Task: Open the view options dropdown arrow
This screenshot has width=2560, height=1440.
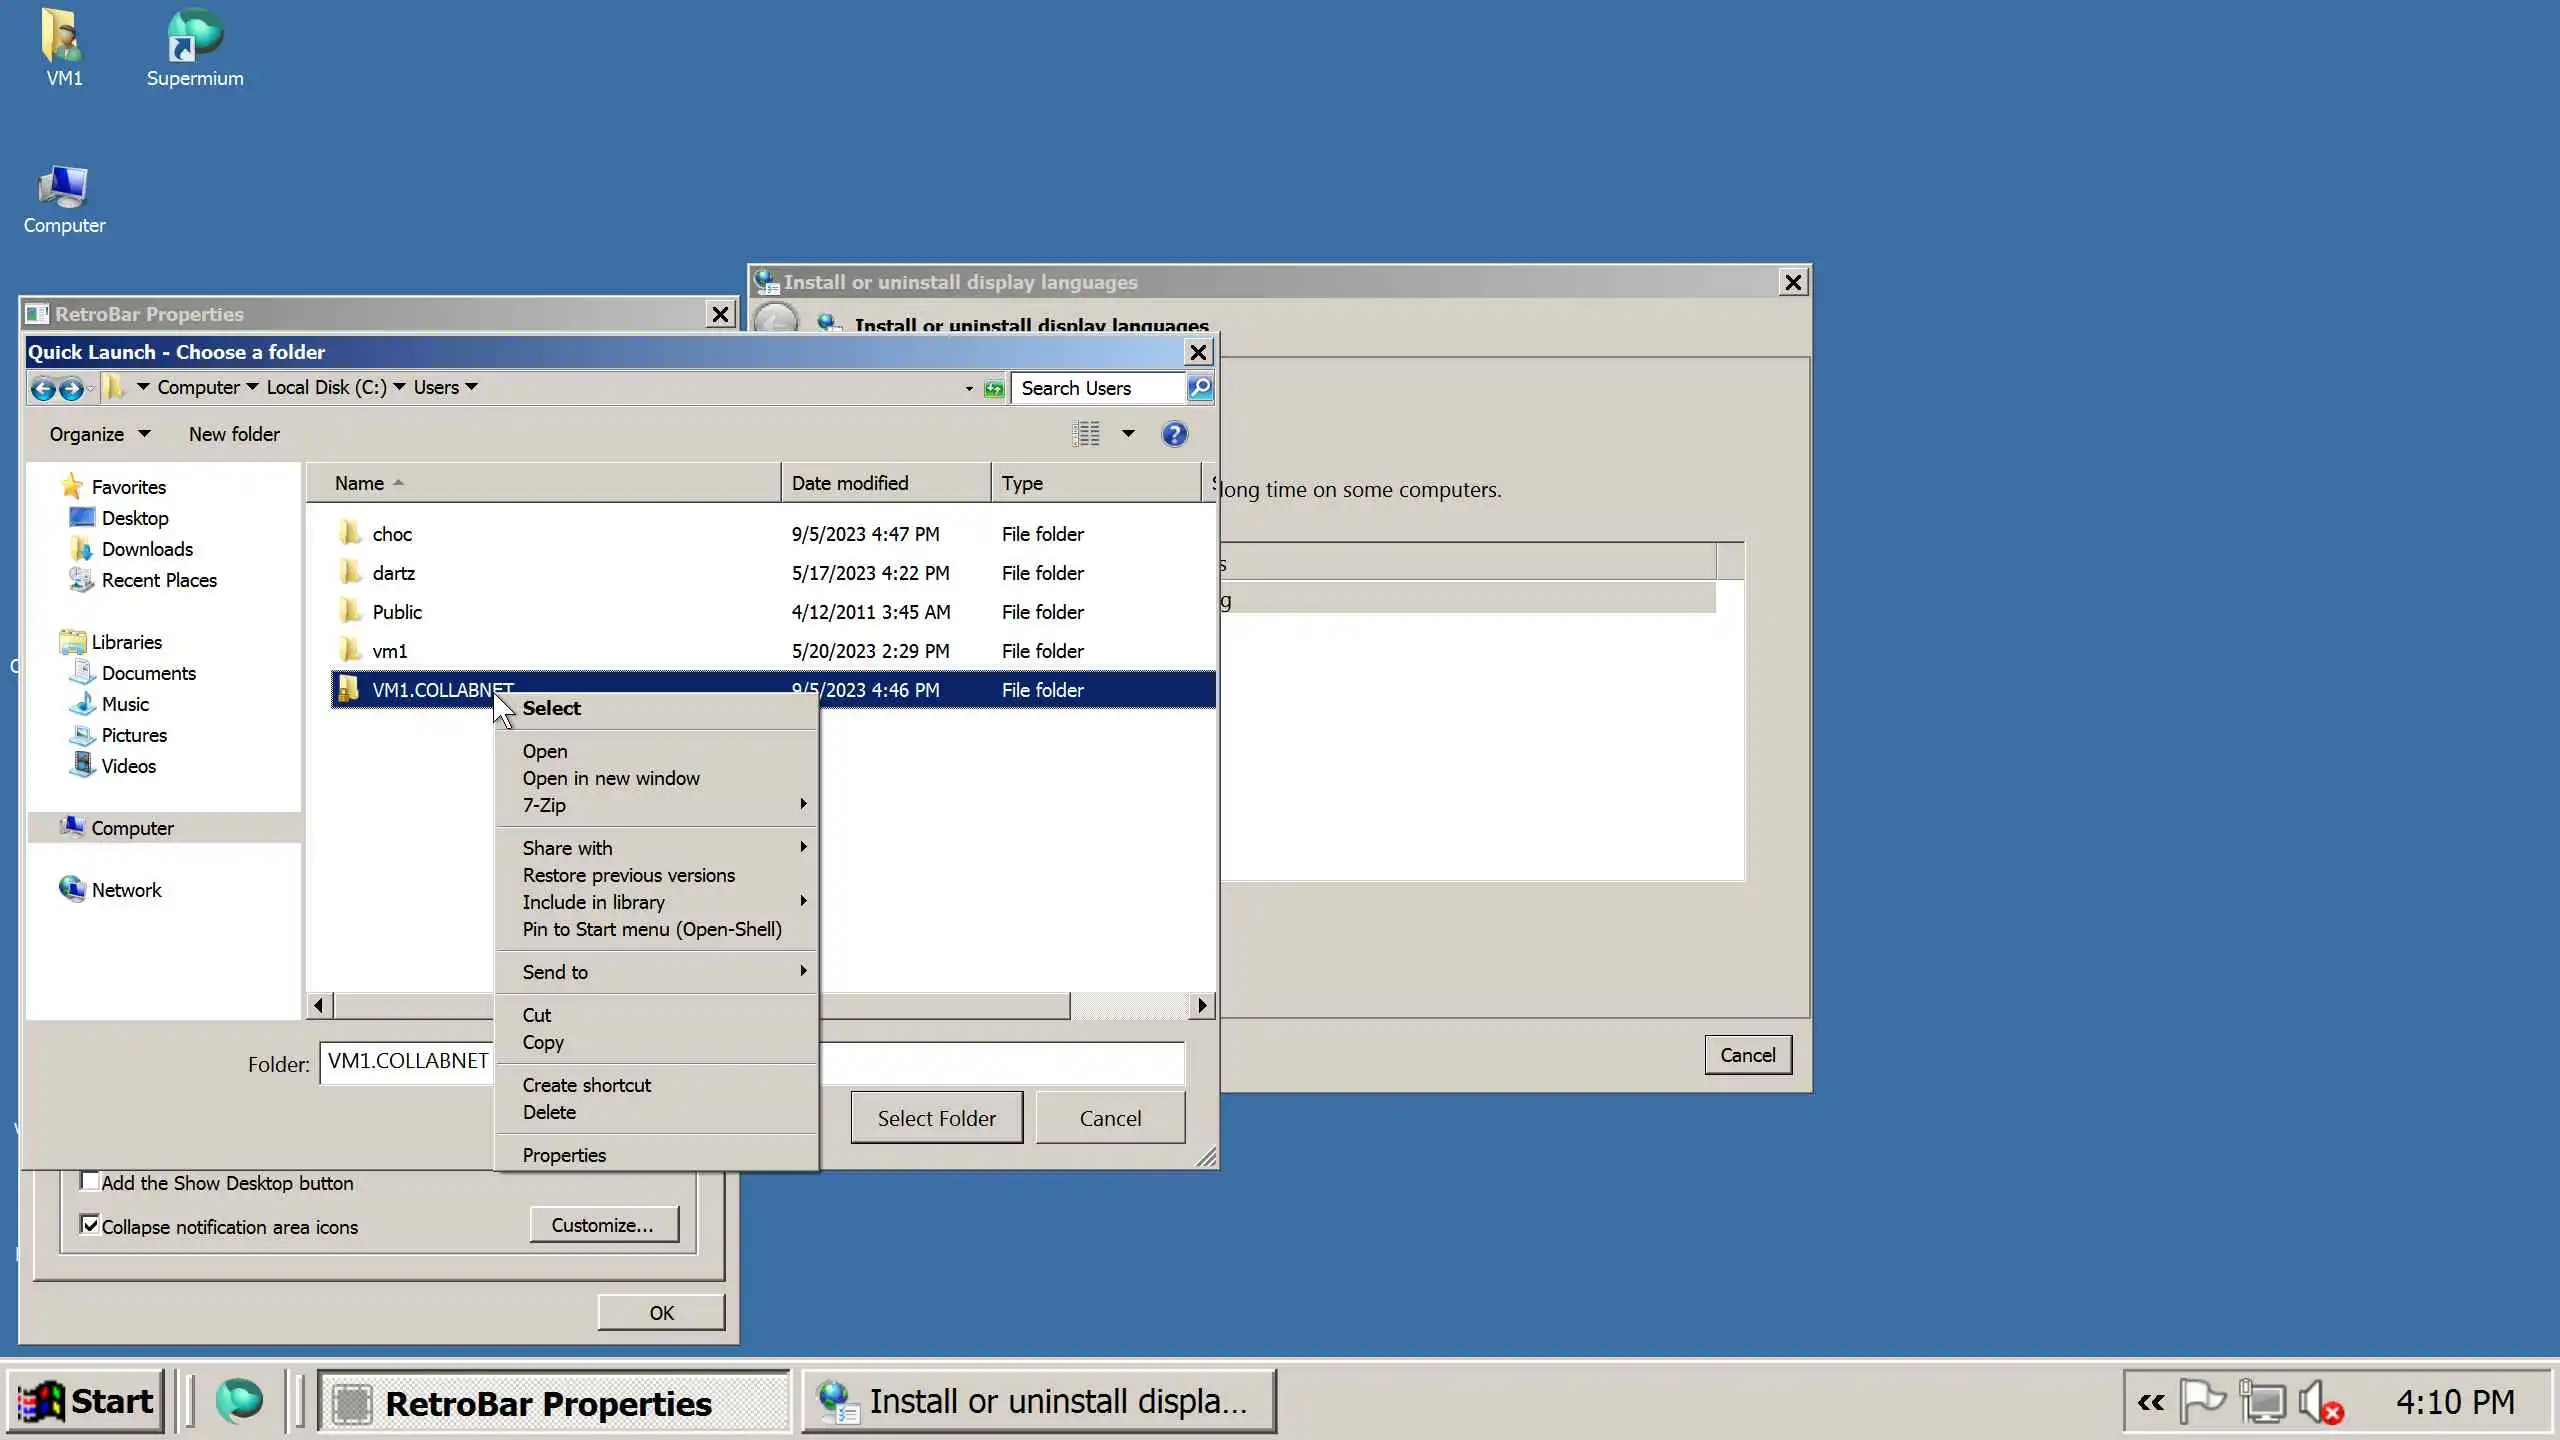Action: (1128, 434)
